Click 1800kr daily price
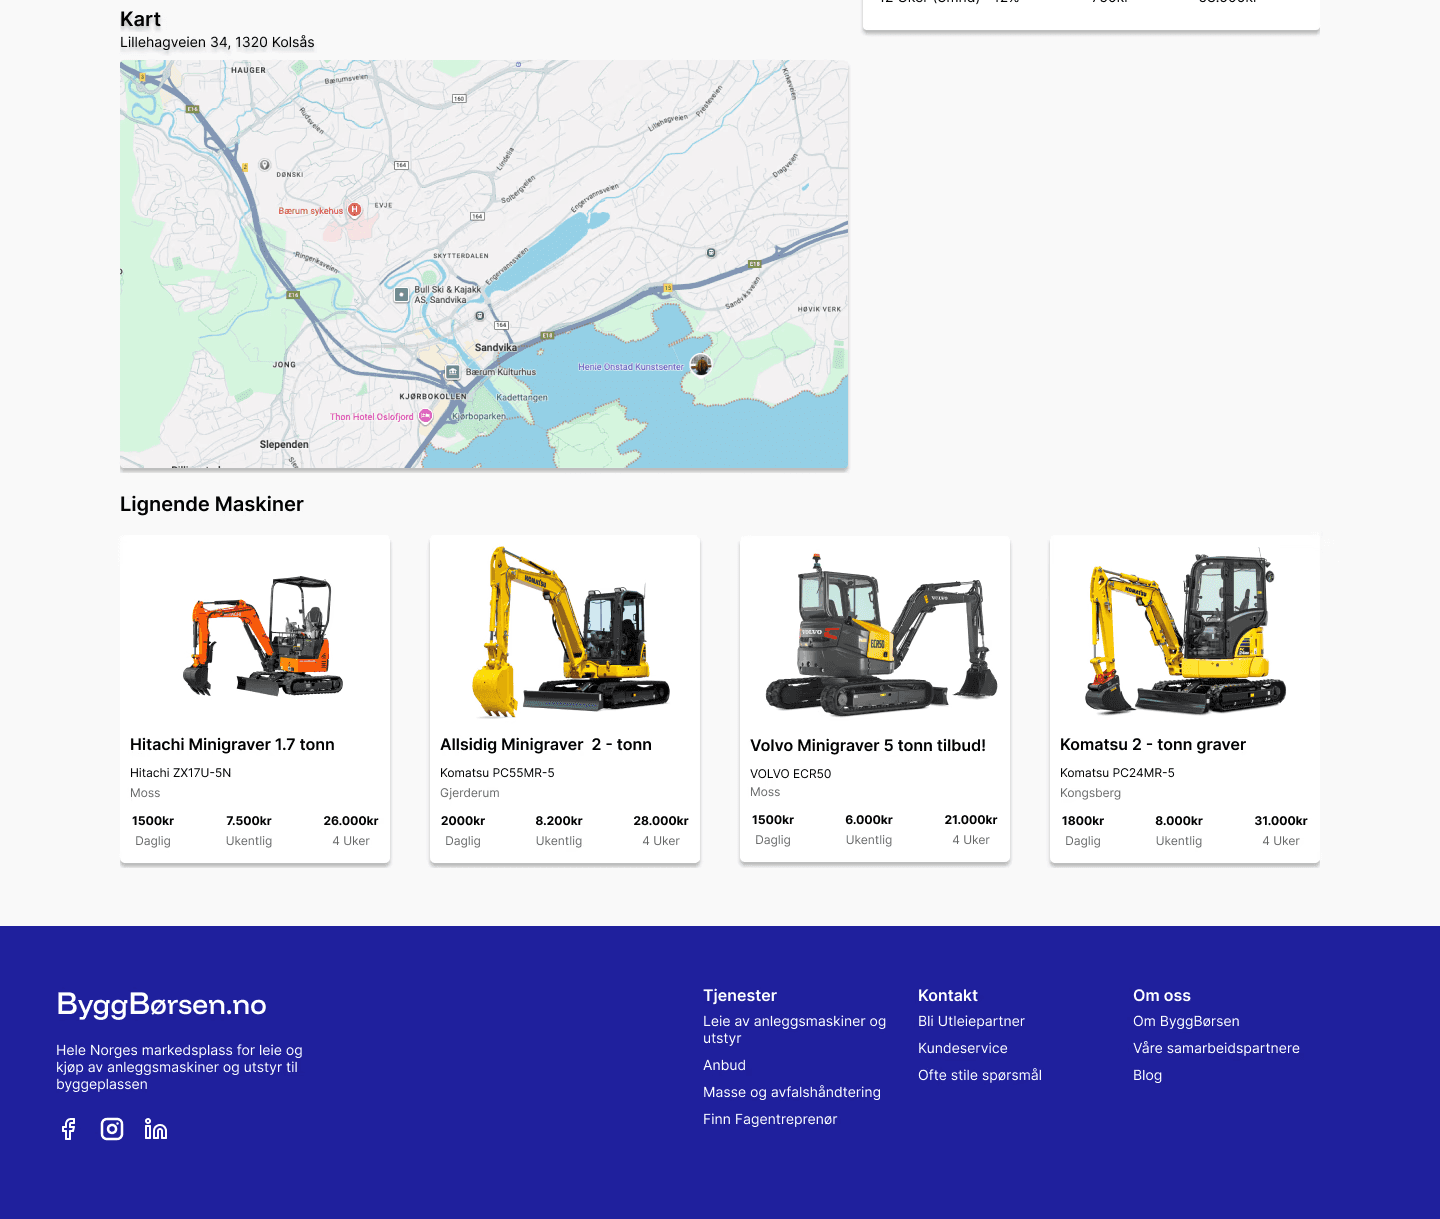 pos(1083,821)
